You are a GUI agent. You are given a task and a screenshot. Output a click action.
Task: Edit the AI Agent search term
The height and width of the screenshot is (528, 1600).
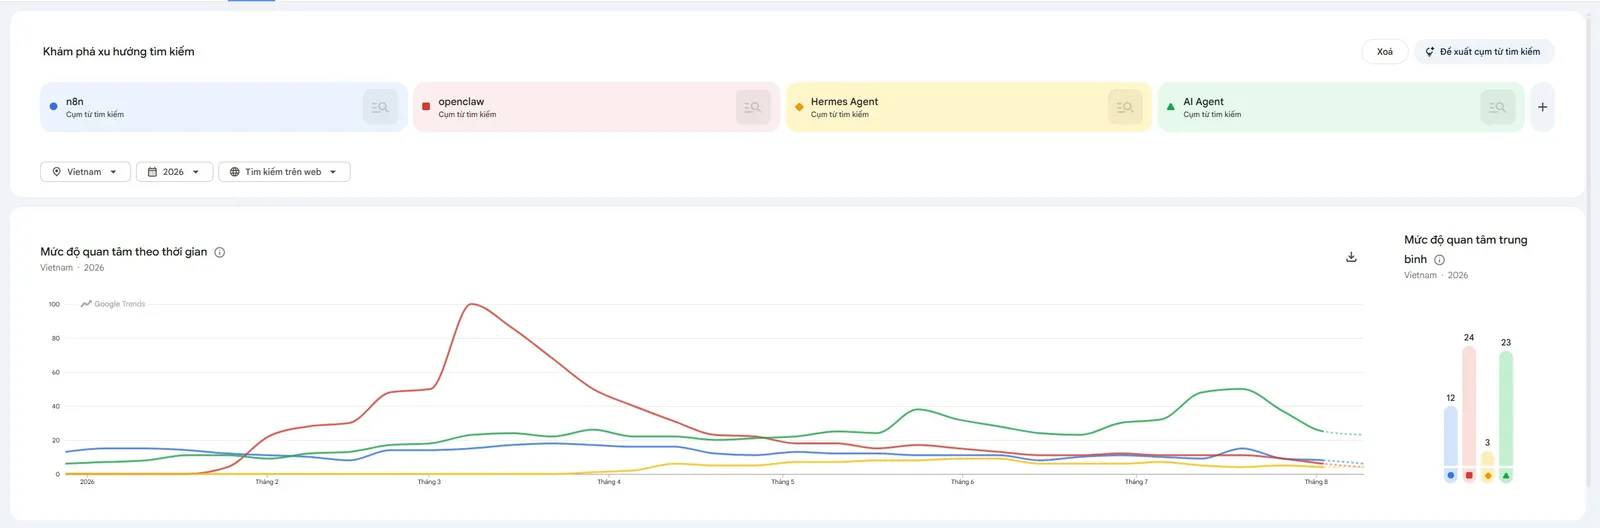[x=1203, y=102]
